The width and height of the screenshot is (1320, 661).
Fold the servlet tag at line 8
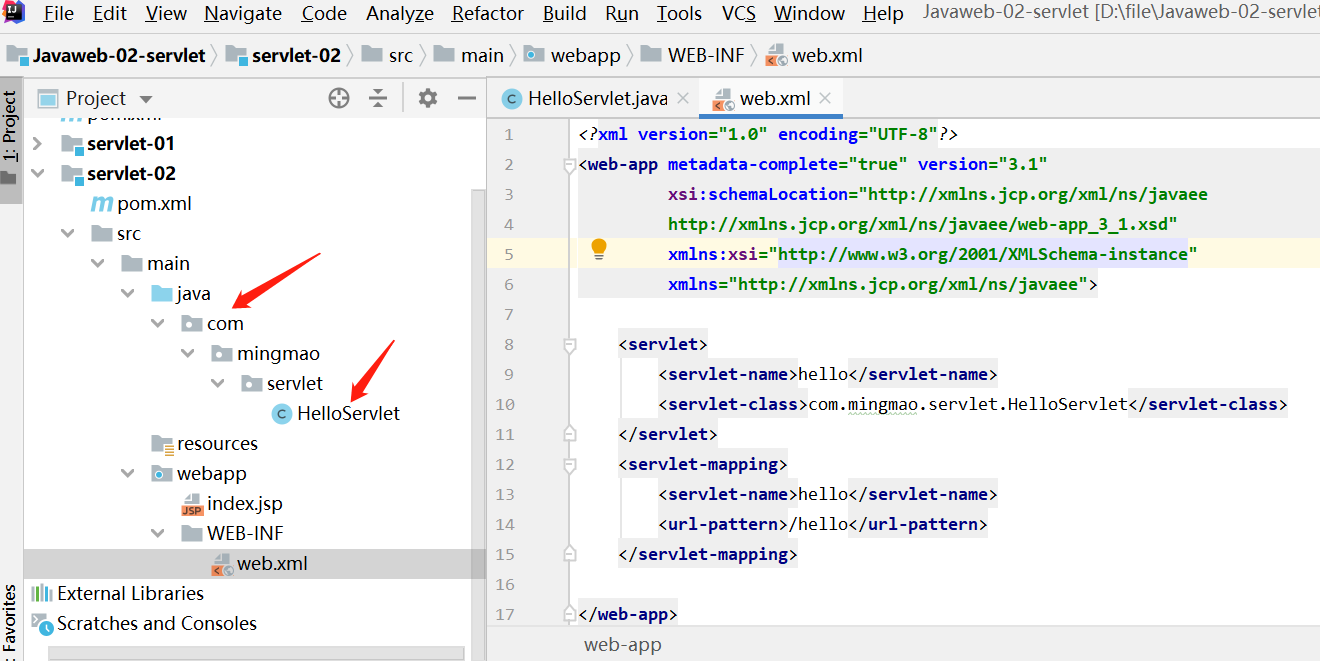(x=569, y=345)
